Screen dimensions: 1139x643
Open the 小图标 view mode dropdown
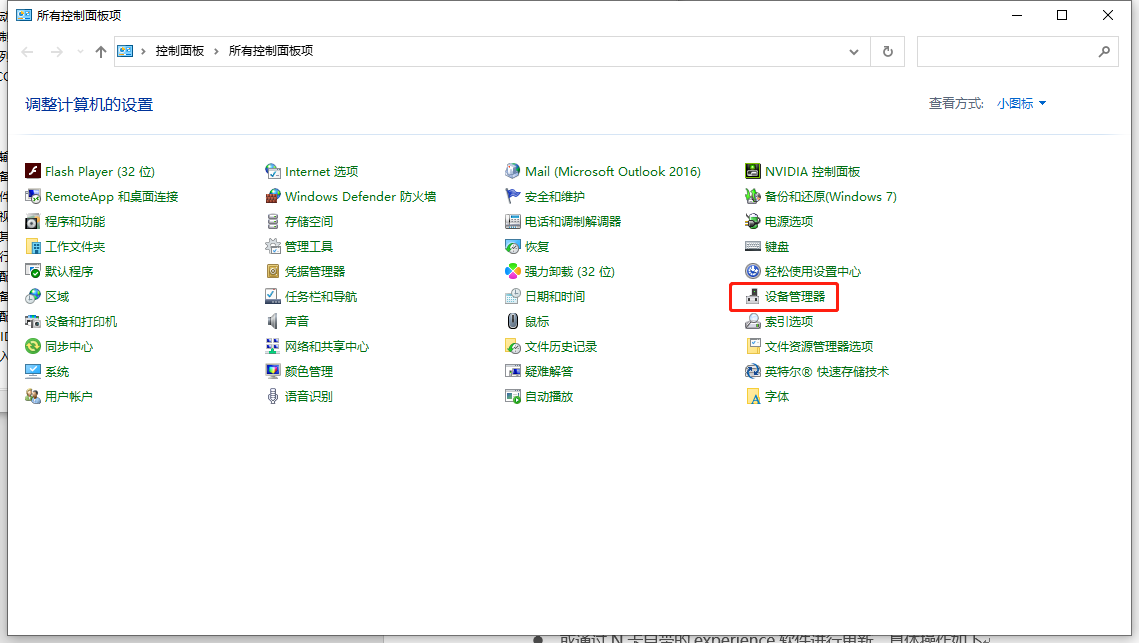pyautogui.click(x=1021, y=104)
